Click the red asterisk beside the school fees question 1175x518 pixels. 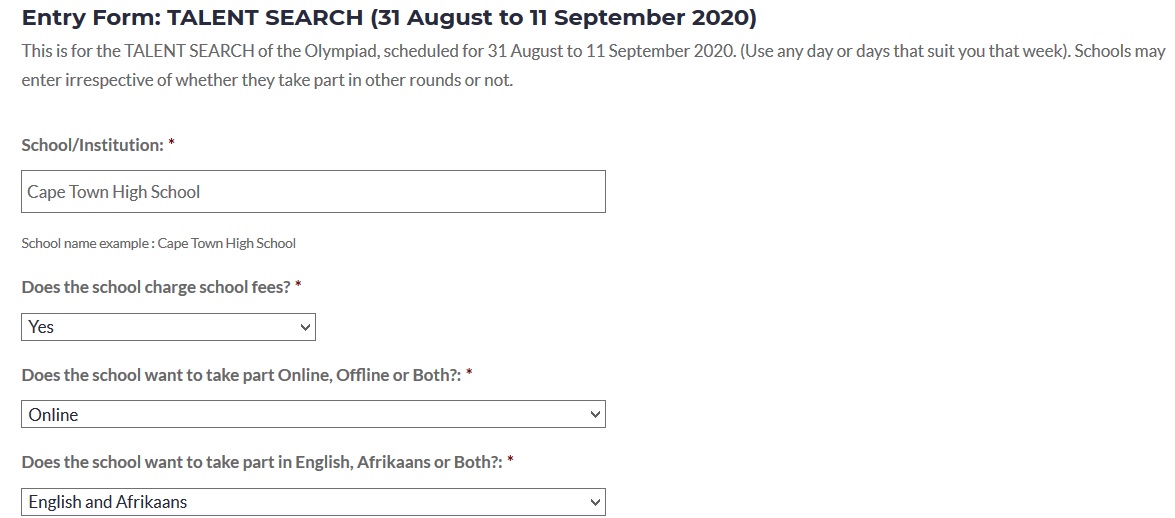click(298, 287)
